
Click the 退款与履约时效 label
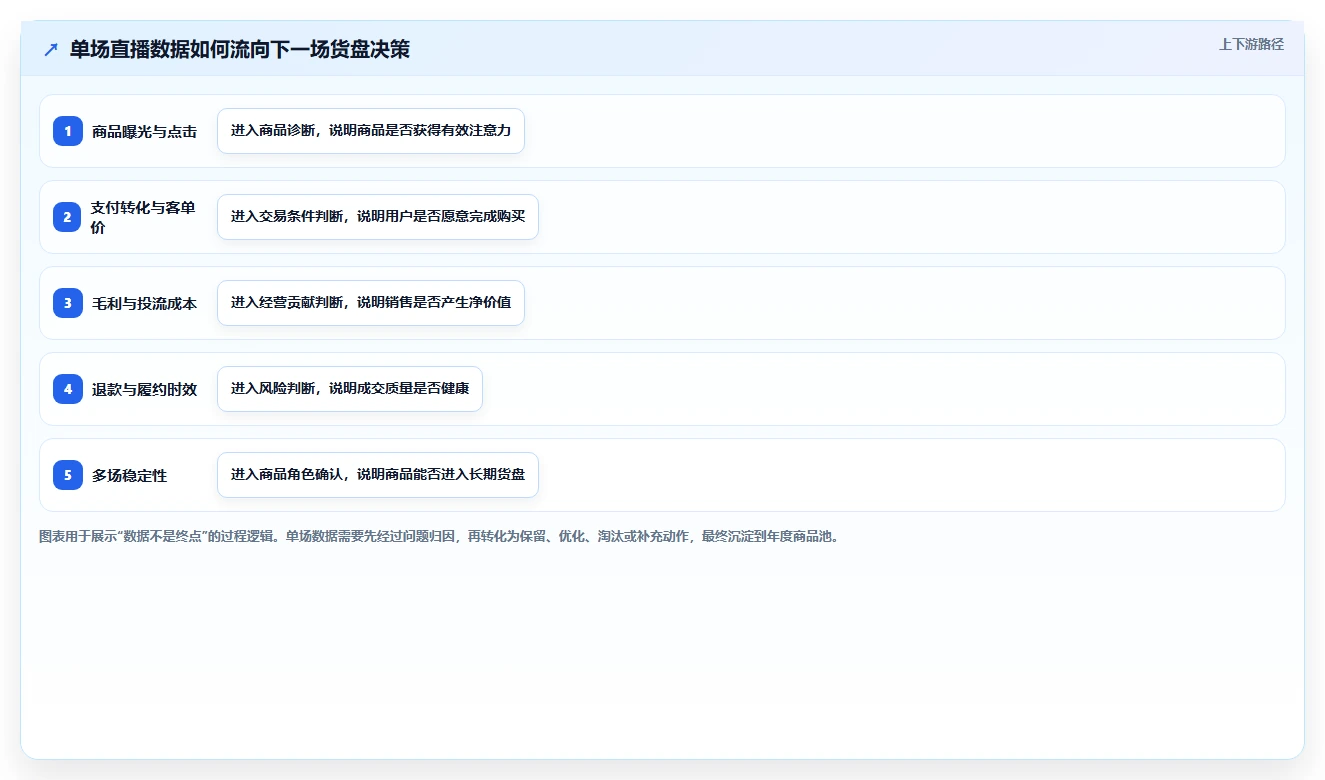[144, 390]
